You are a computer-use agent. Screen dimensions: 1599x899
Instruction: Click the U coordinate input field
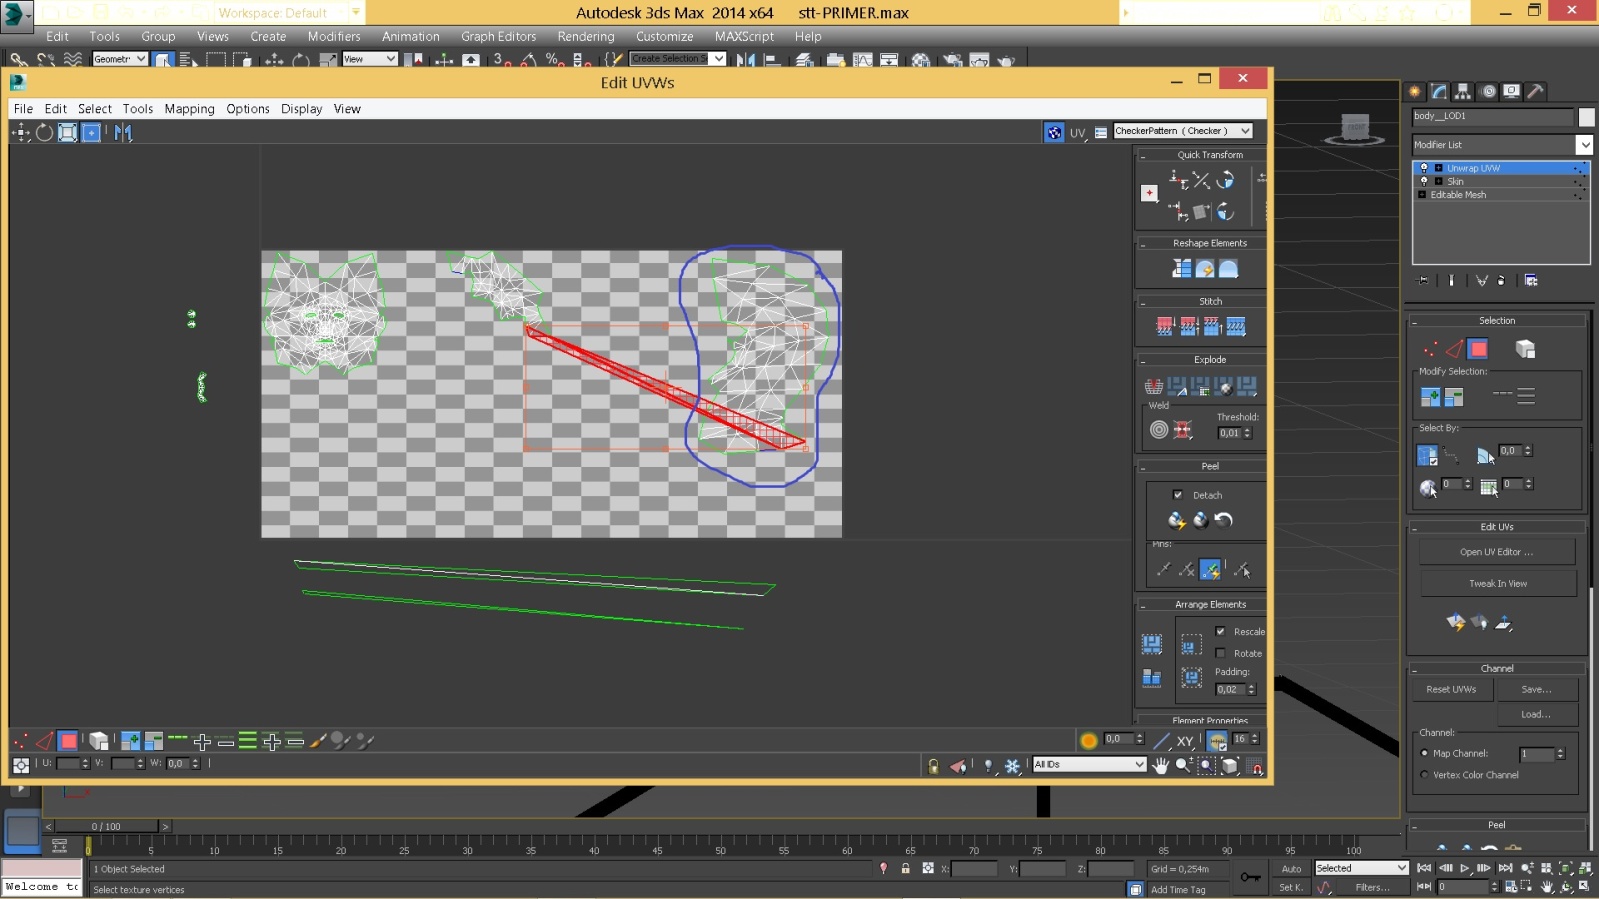(x=67, y=763)
